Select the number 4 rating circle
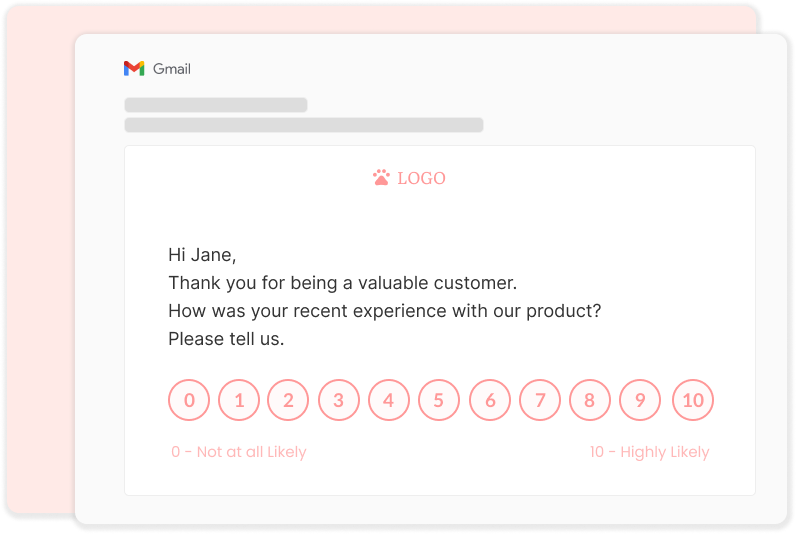 click(389, 400)
